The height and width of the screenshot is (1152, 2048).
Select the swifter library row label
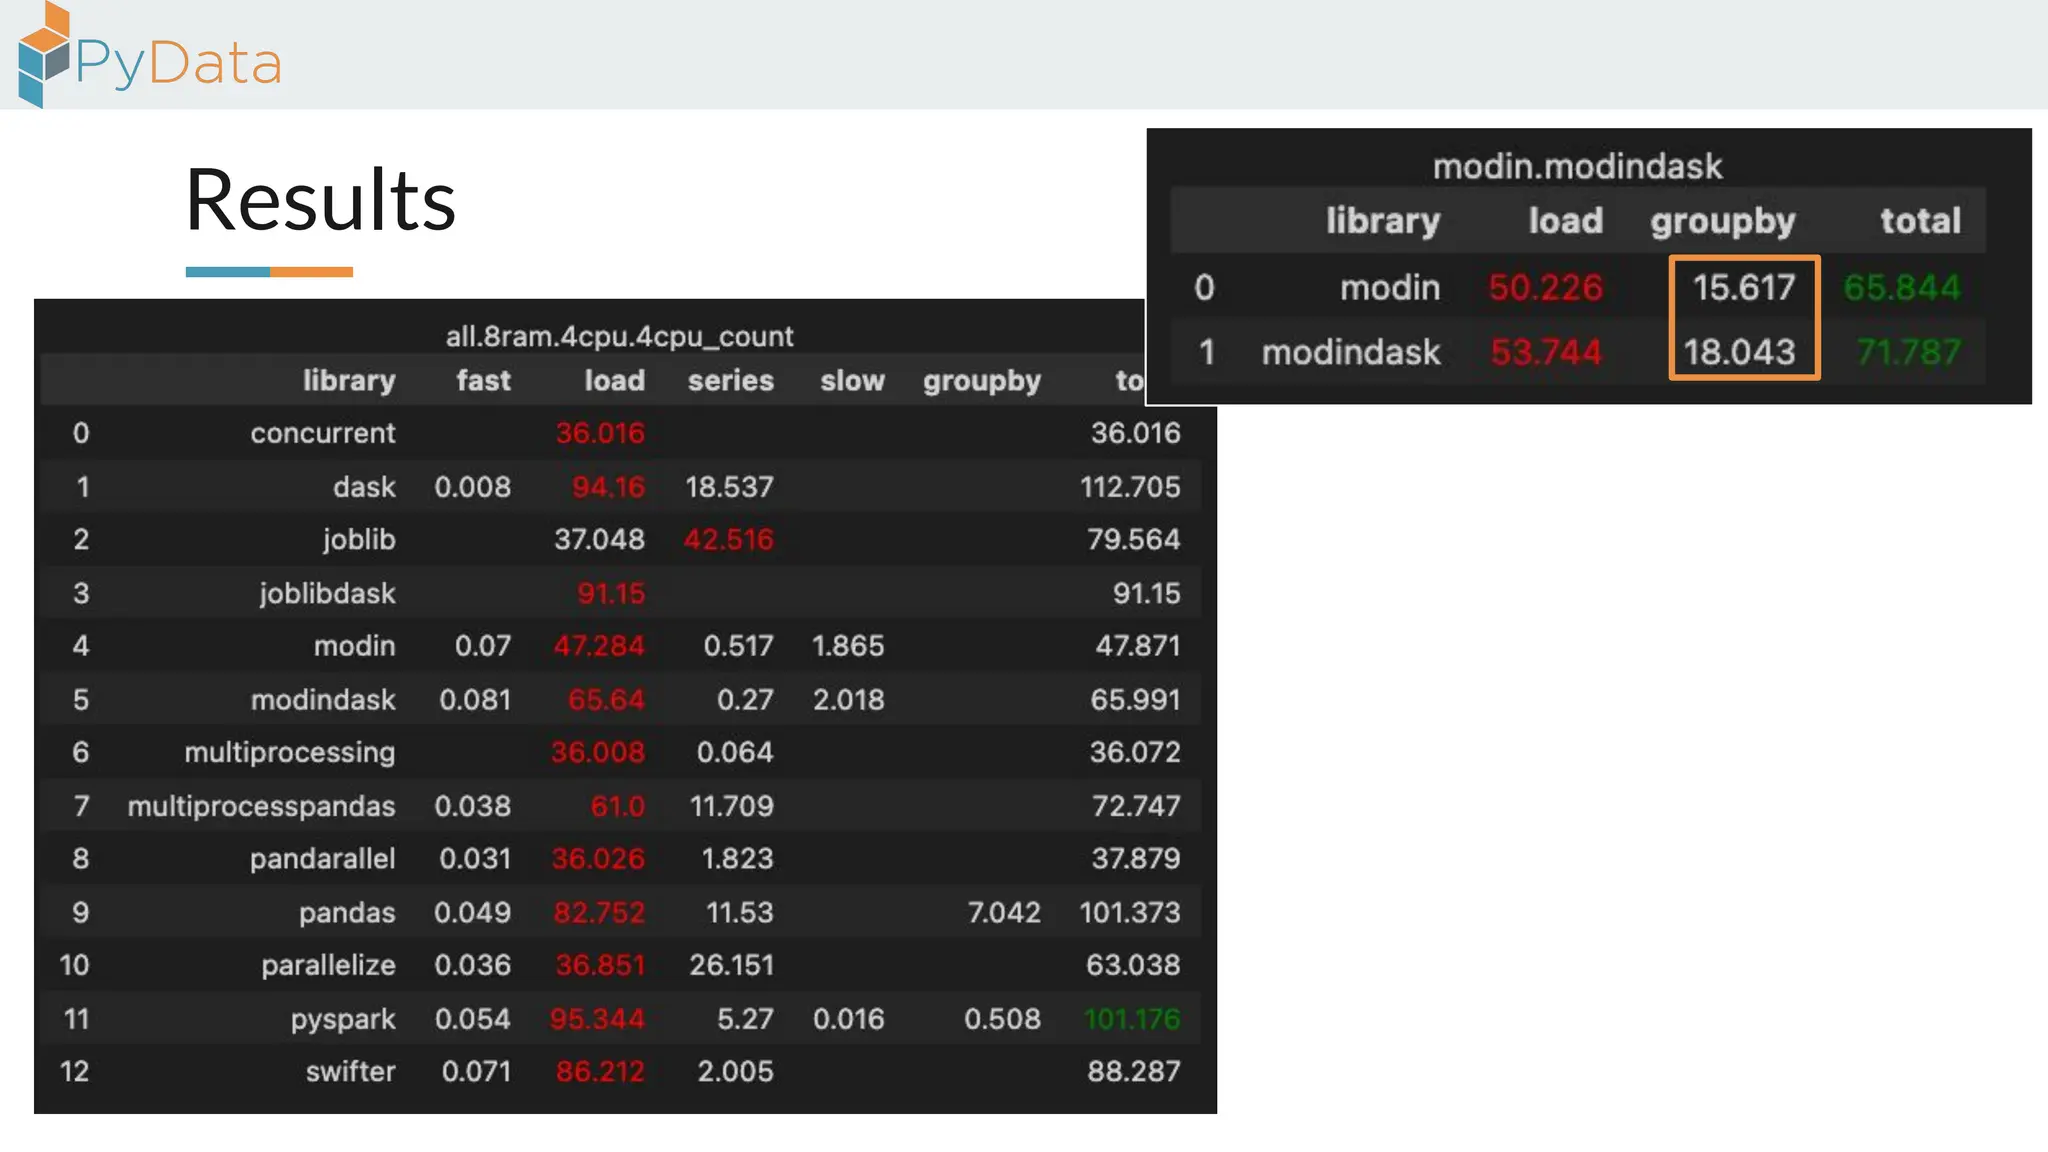point(350,1071)
